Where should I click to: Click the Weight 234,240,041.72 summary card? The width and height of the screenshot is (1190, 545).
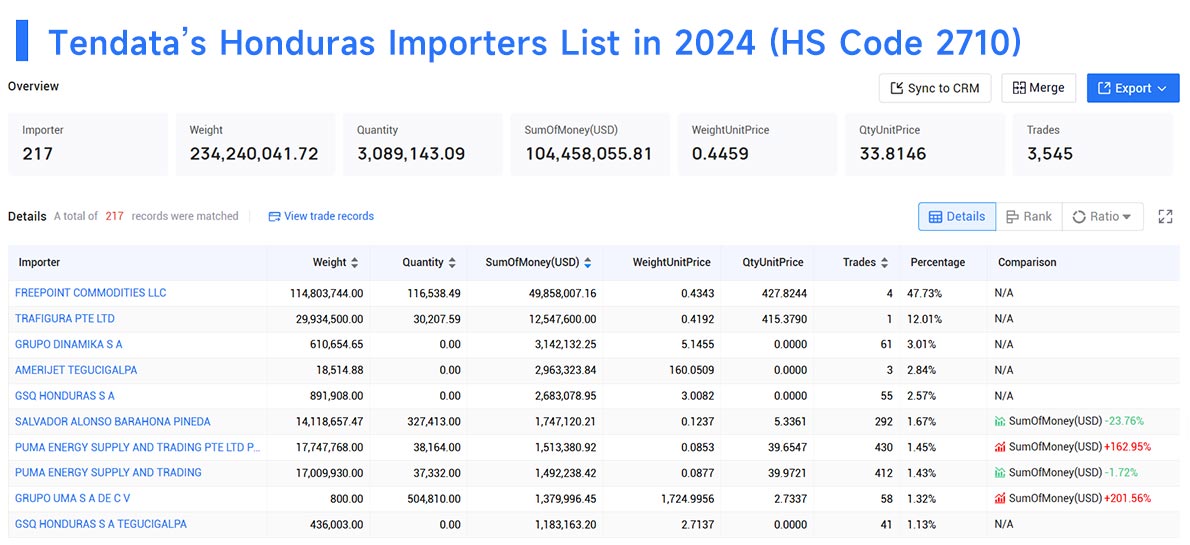click(255, 144)
